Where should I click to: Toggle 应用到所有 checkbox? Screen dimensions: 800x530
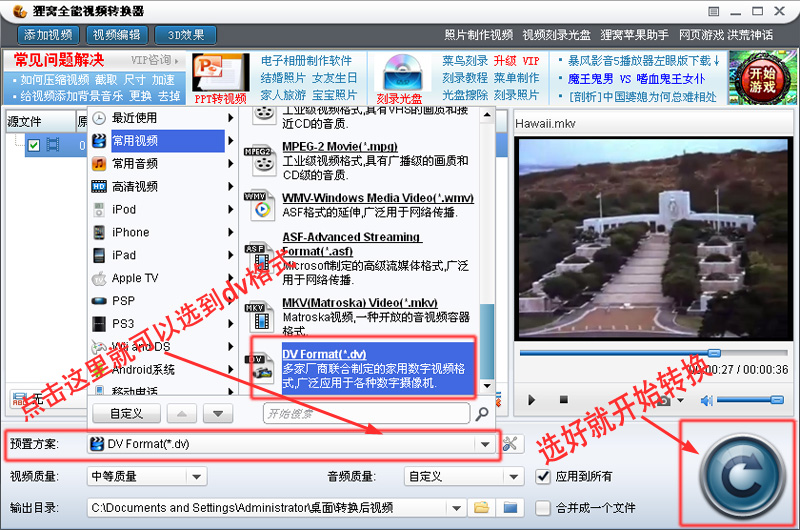click(x=543, y=476)
